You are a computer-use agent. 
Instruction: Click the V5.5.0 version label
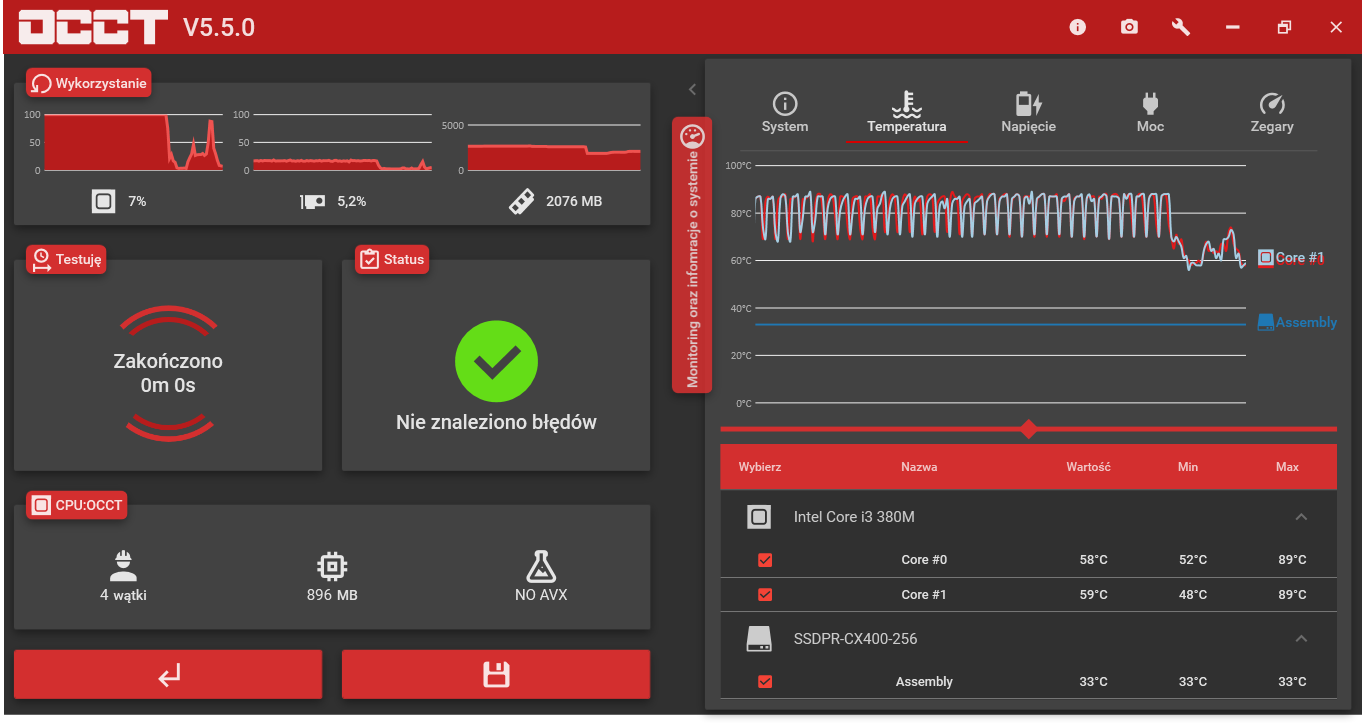click(x=218, y=28)
